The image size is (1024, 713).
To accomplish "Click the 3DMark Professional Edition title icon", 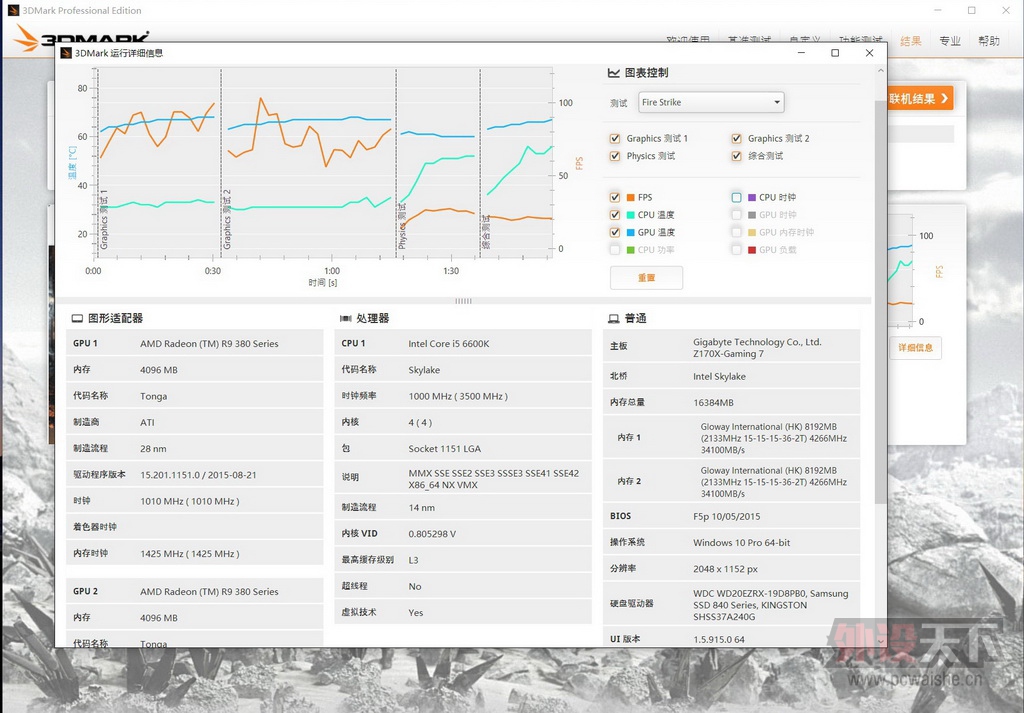I will click(x=13, y=10).
